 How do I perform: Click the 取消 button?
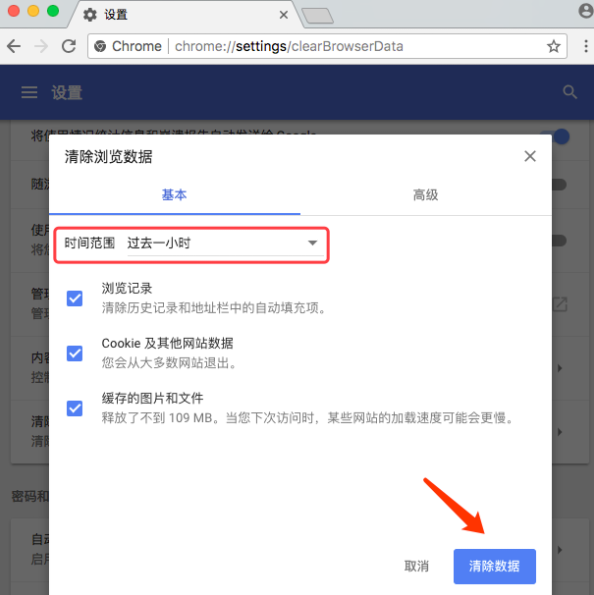click(416, 566)
